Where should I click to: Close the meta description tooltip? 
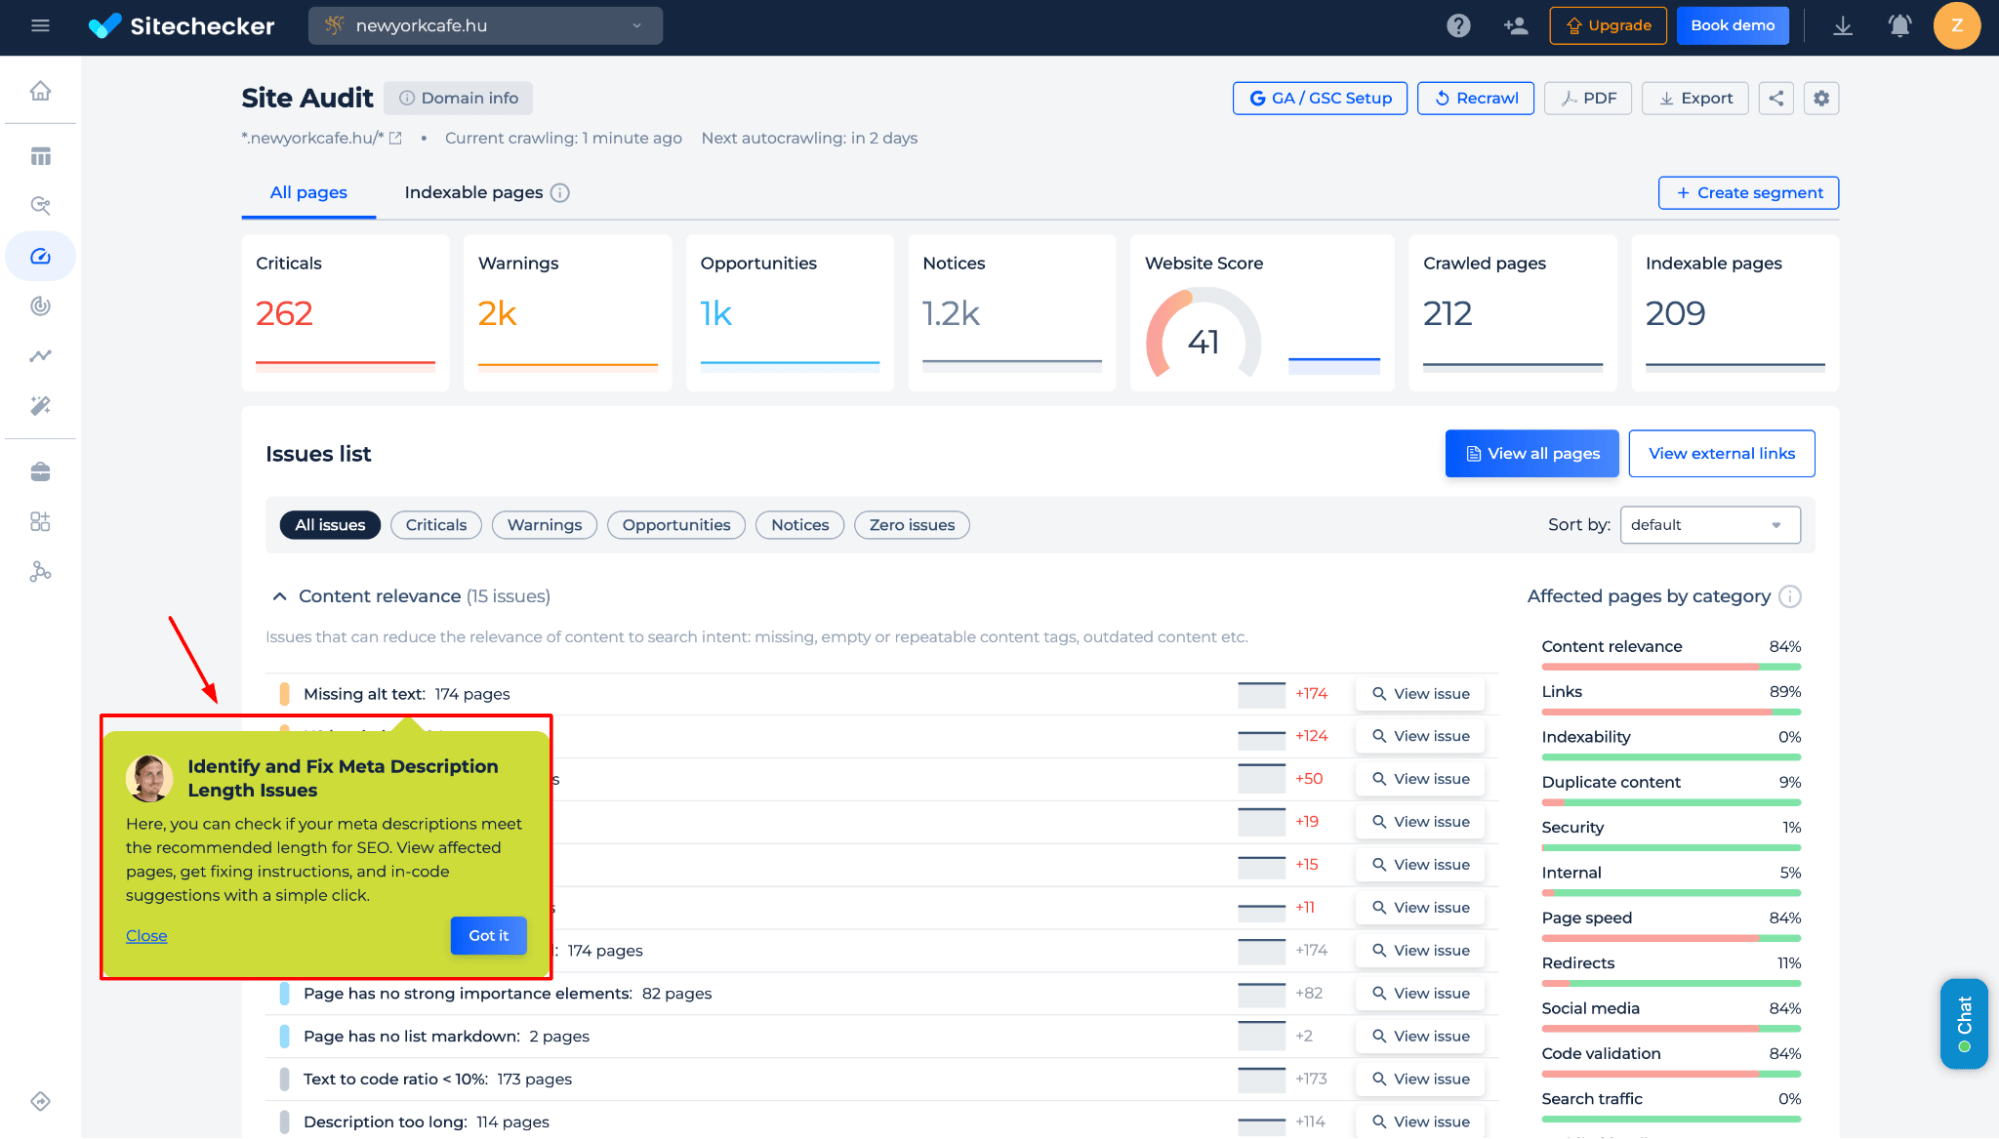click(146, 935)
